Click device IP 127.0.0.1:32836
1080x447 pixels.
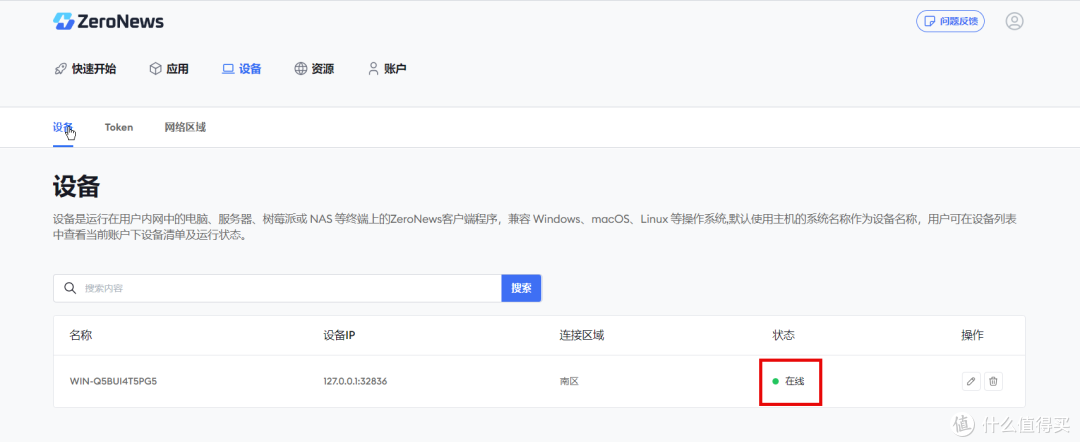355,381
